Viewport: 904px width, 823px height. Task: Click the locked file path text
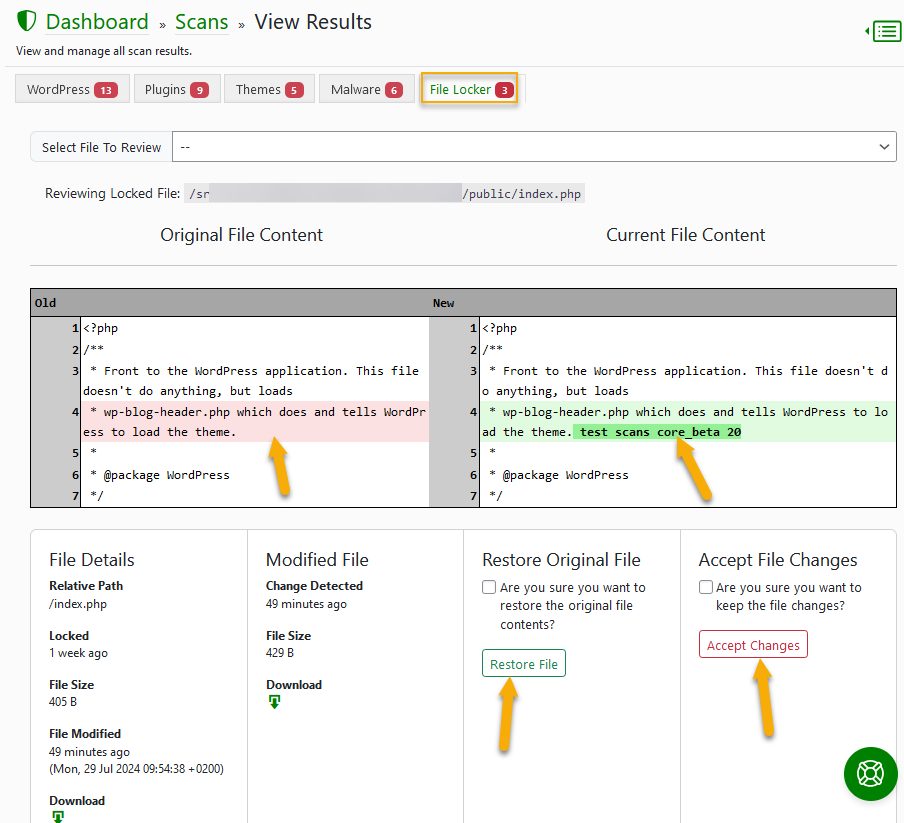[x=385, y=194]
